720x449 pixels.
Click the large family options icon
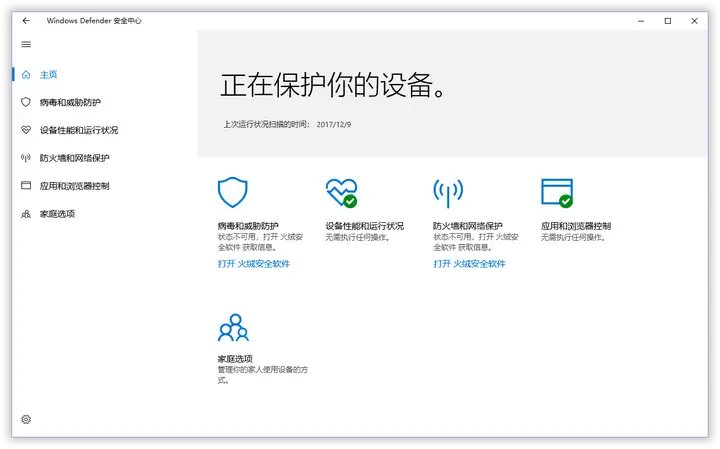click(x=233, y=327)
